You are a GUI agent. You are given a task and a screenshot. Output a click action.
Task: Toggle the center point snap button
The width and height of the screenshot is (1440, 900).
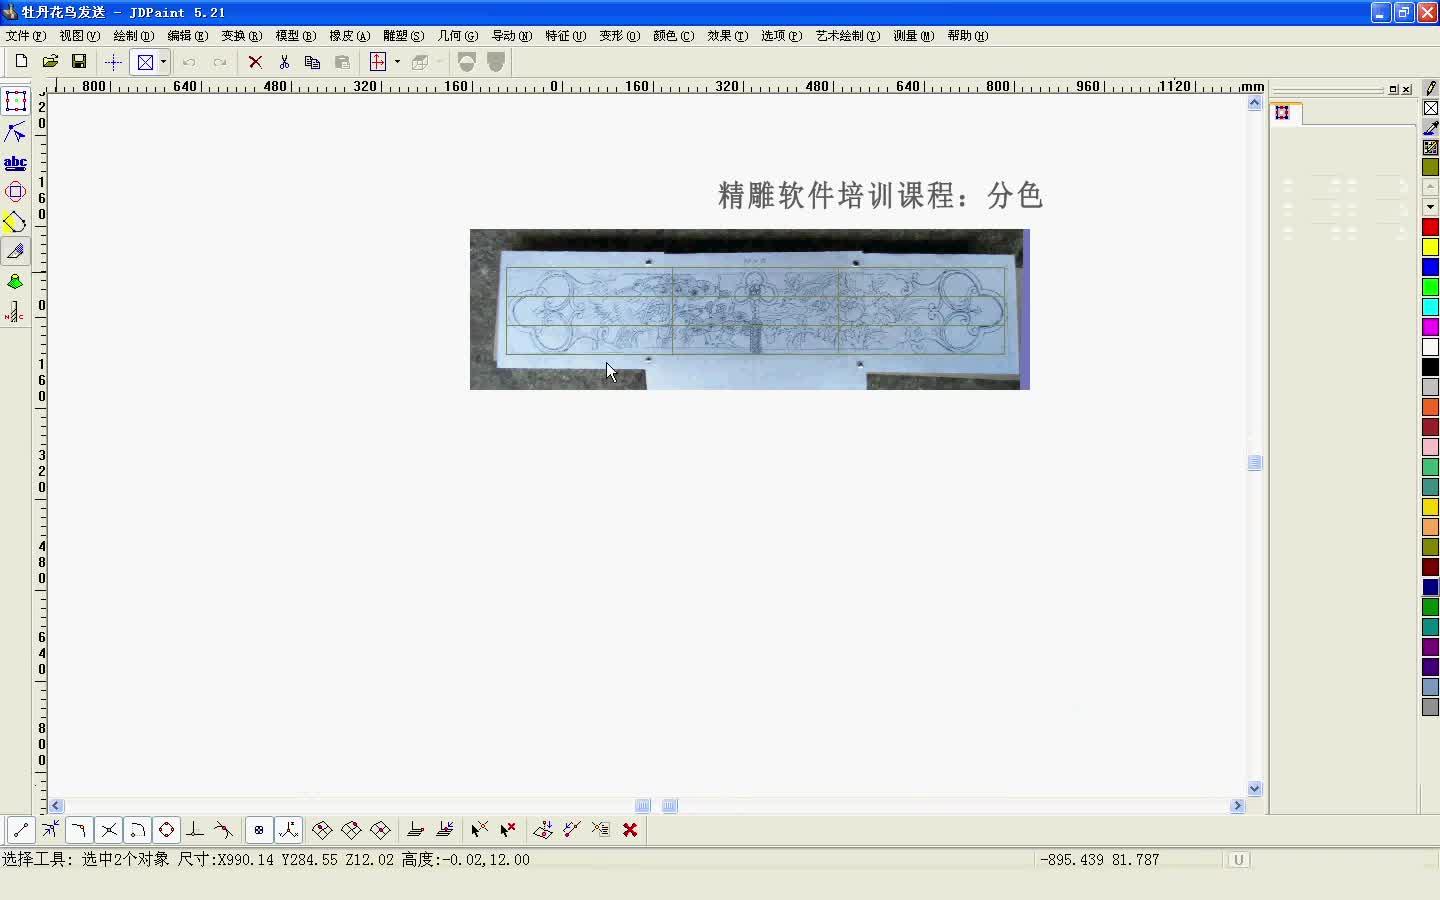(x=259, y=830)
